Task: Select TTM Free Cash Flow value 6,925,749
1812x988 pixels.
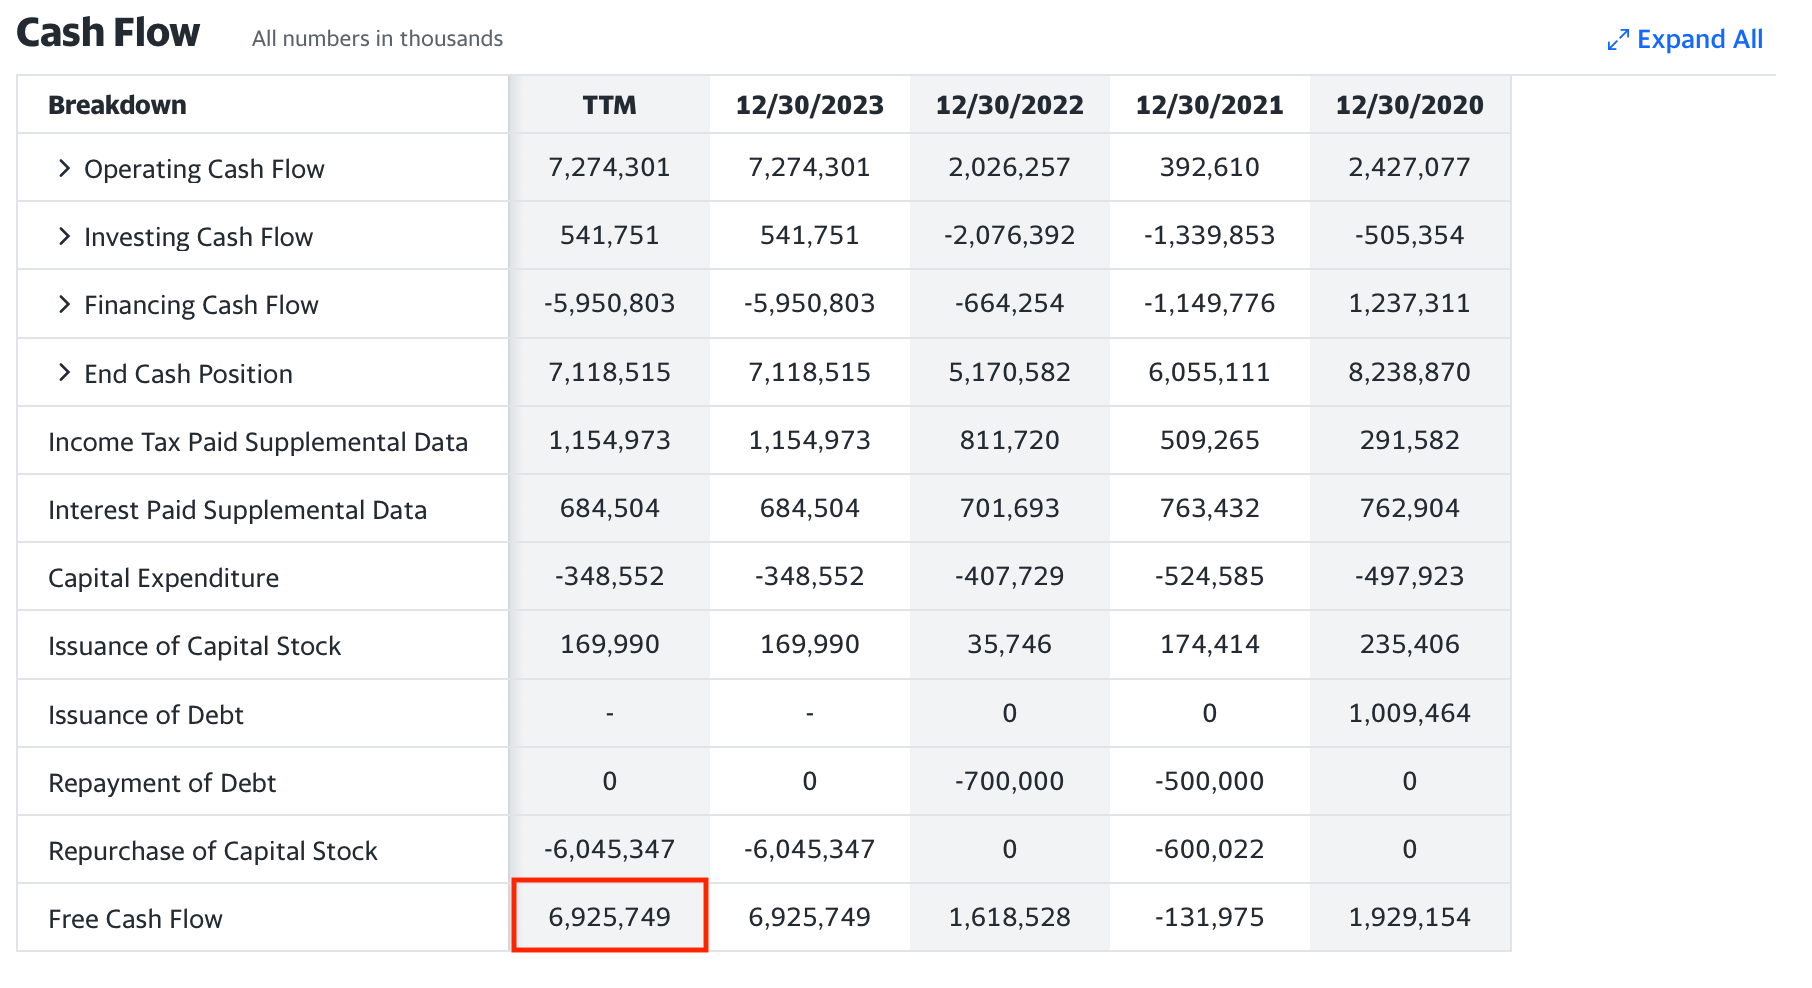Action: 609,917
